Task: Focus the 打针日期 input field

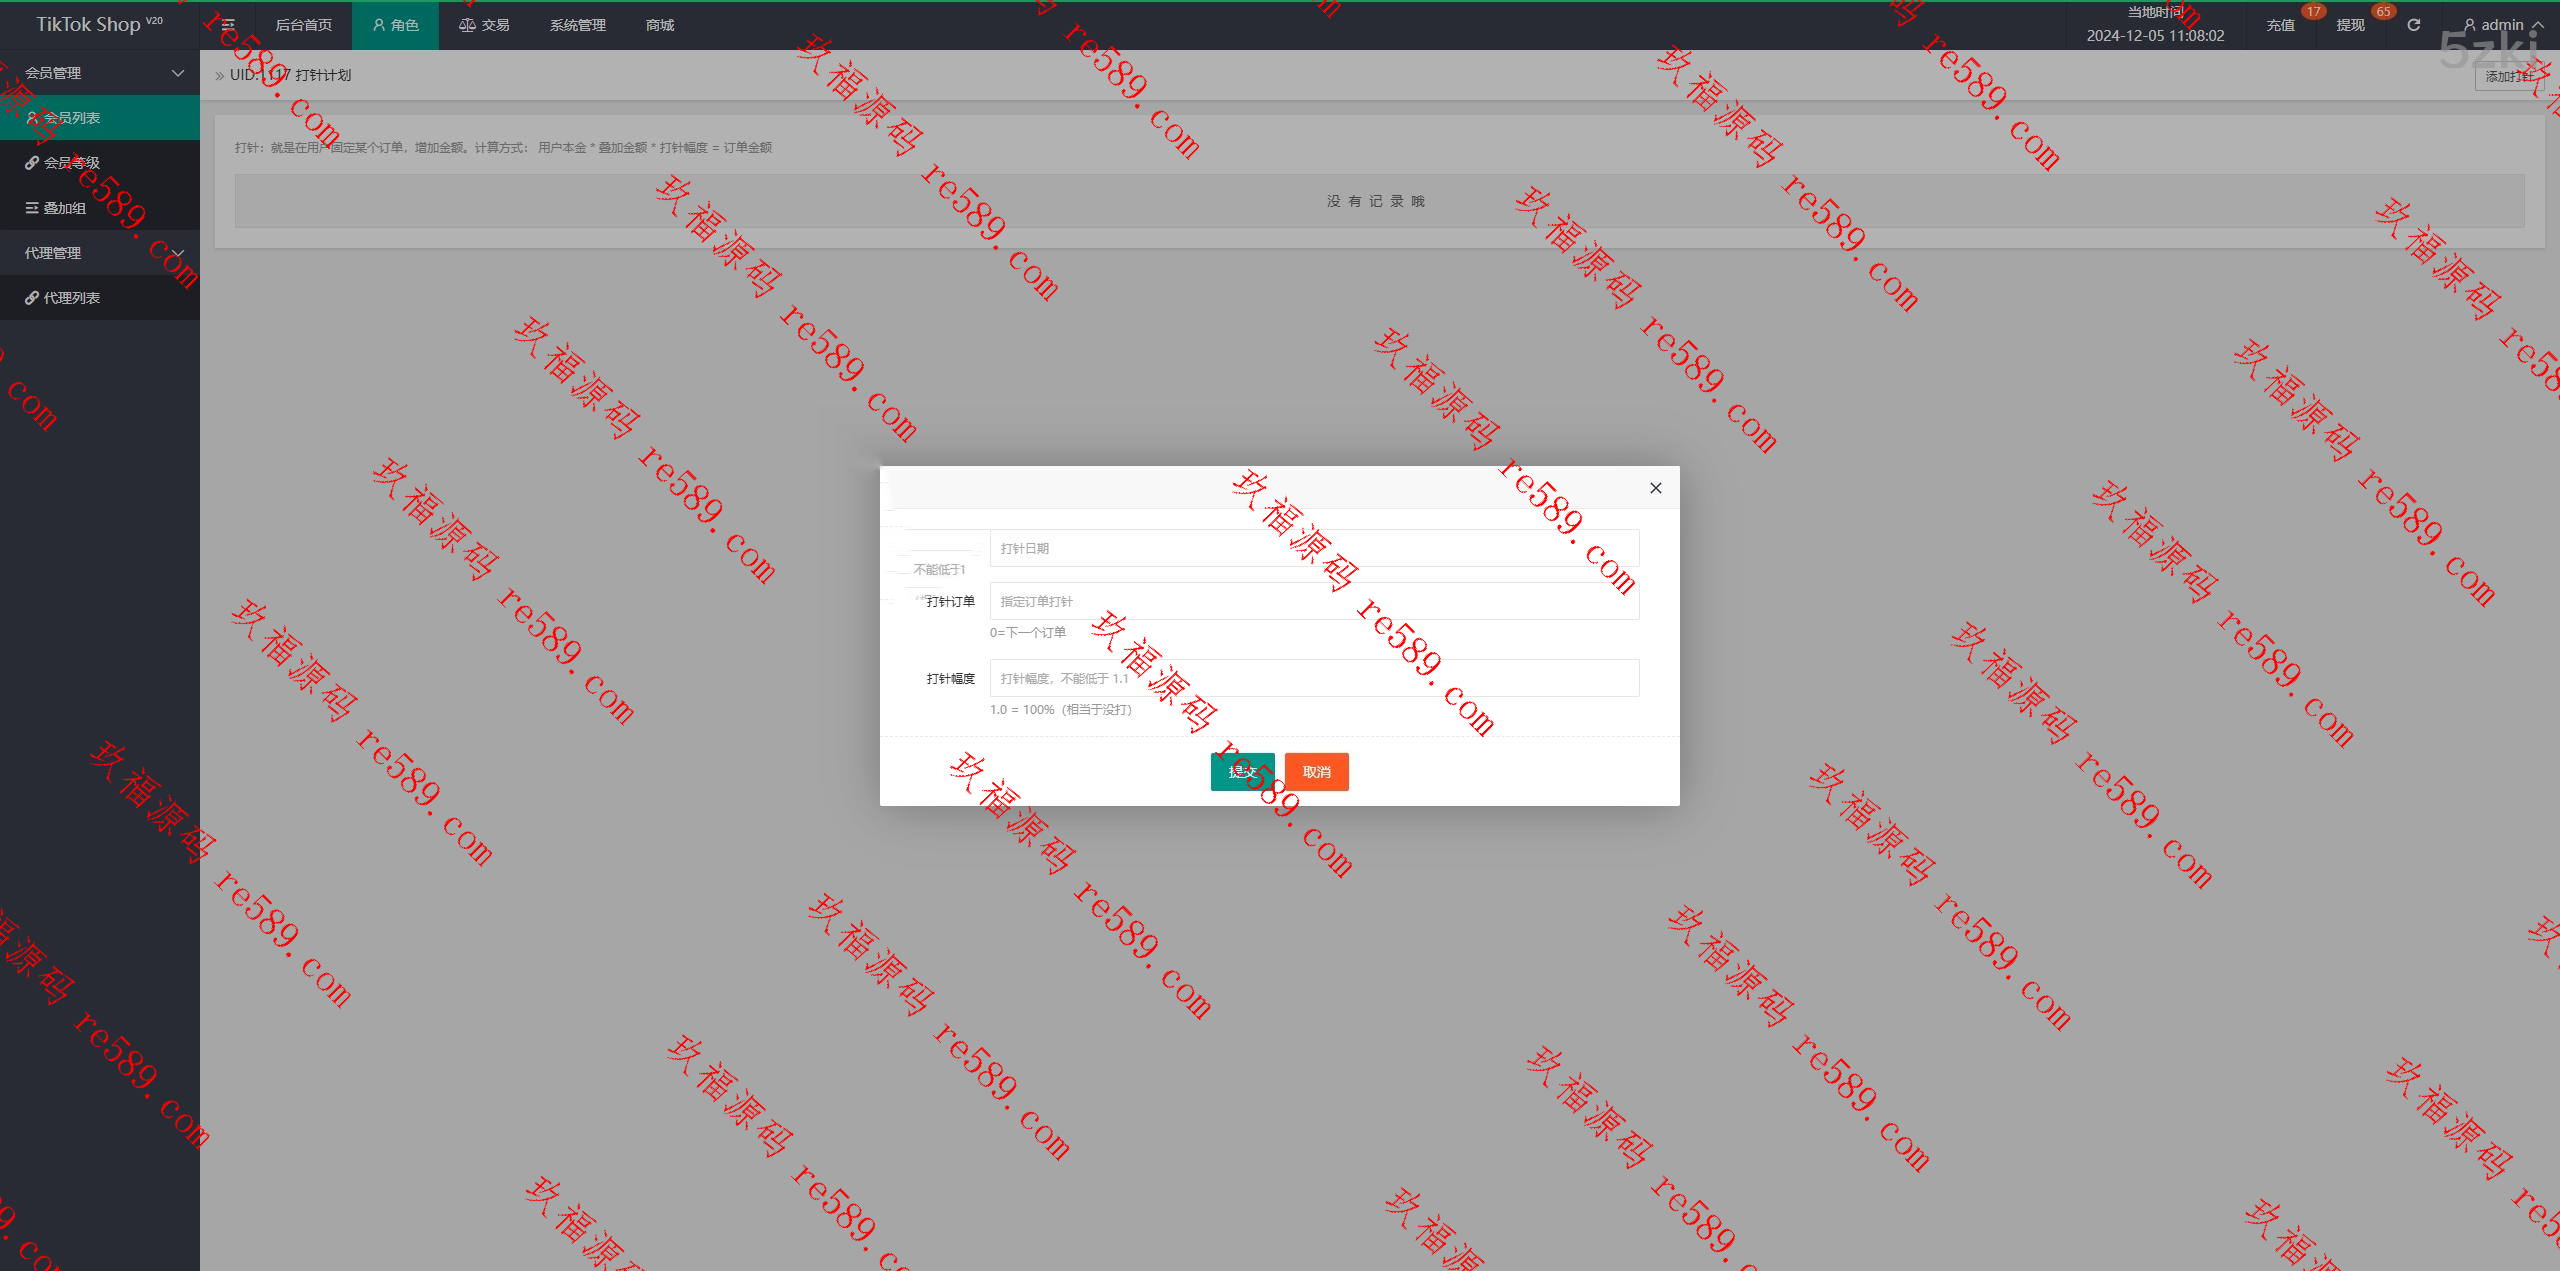Action: (1314, 548)
